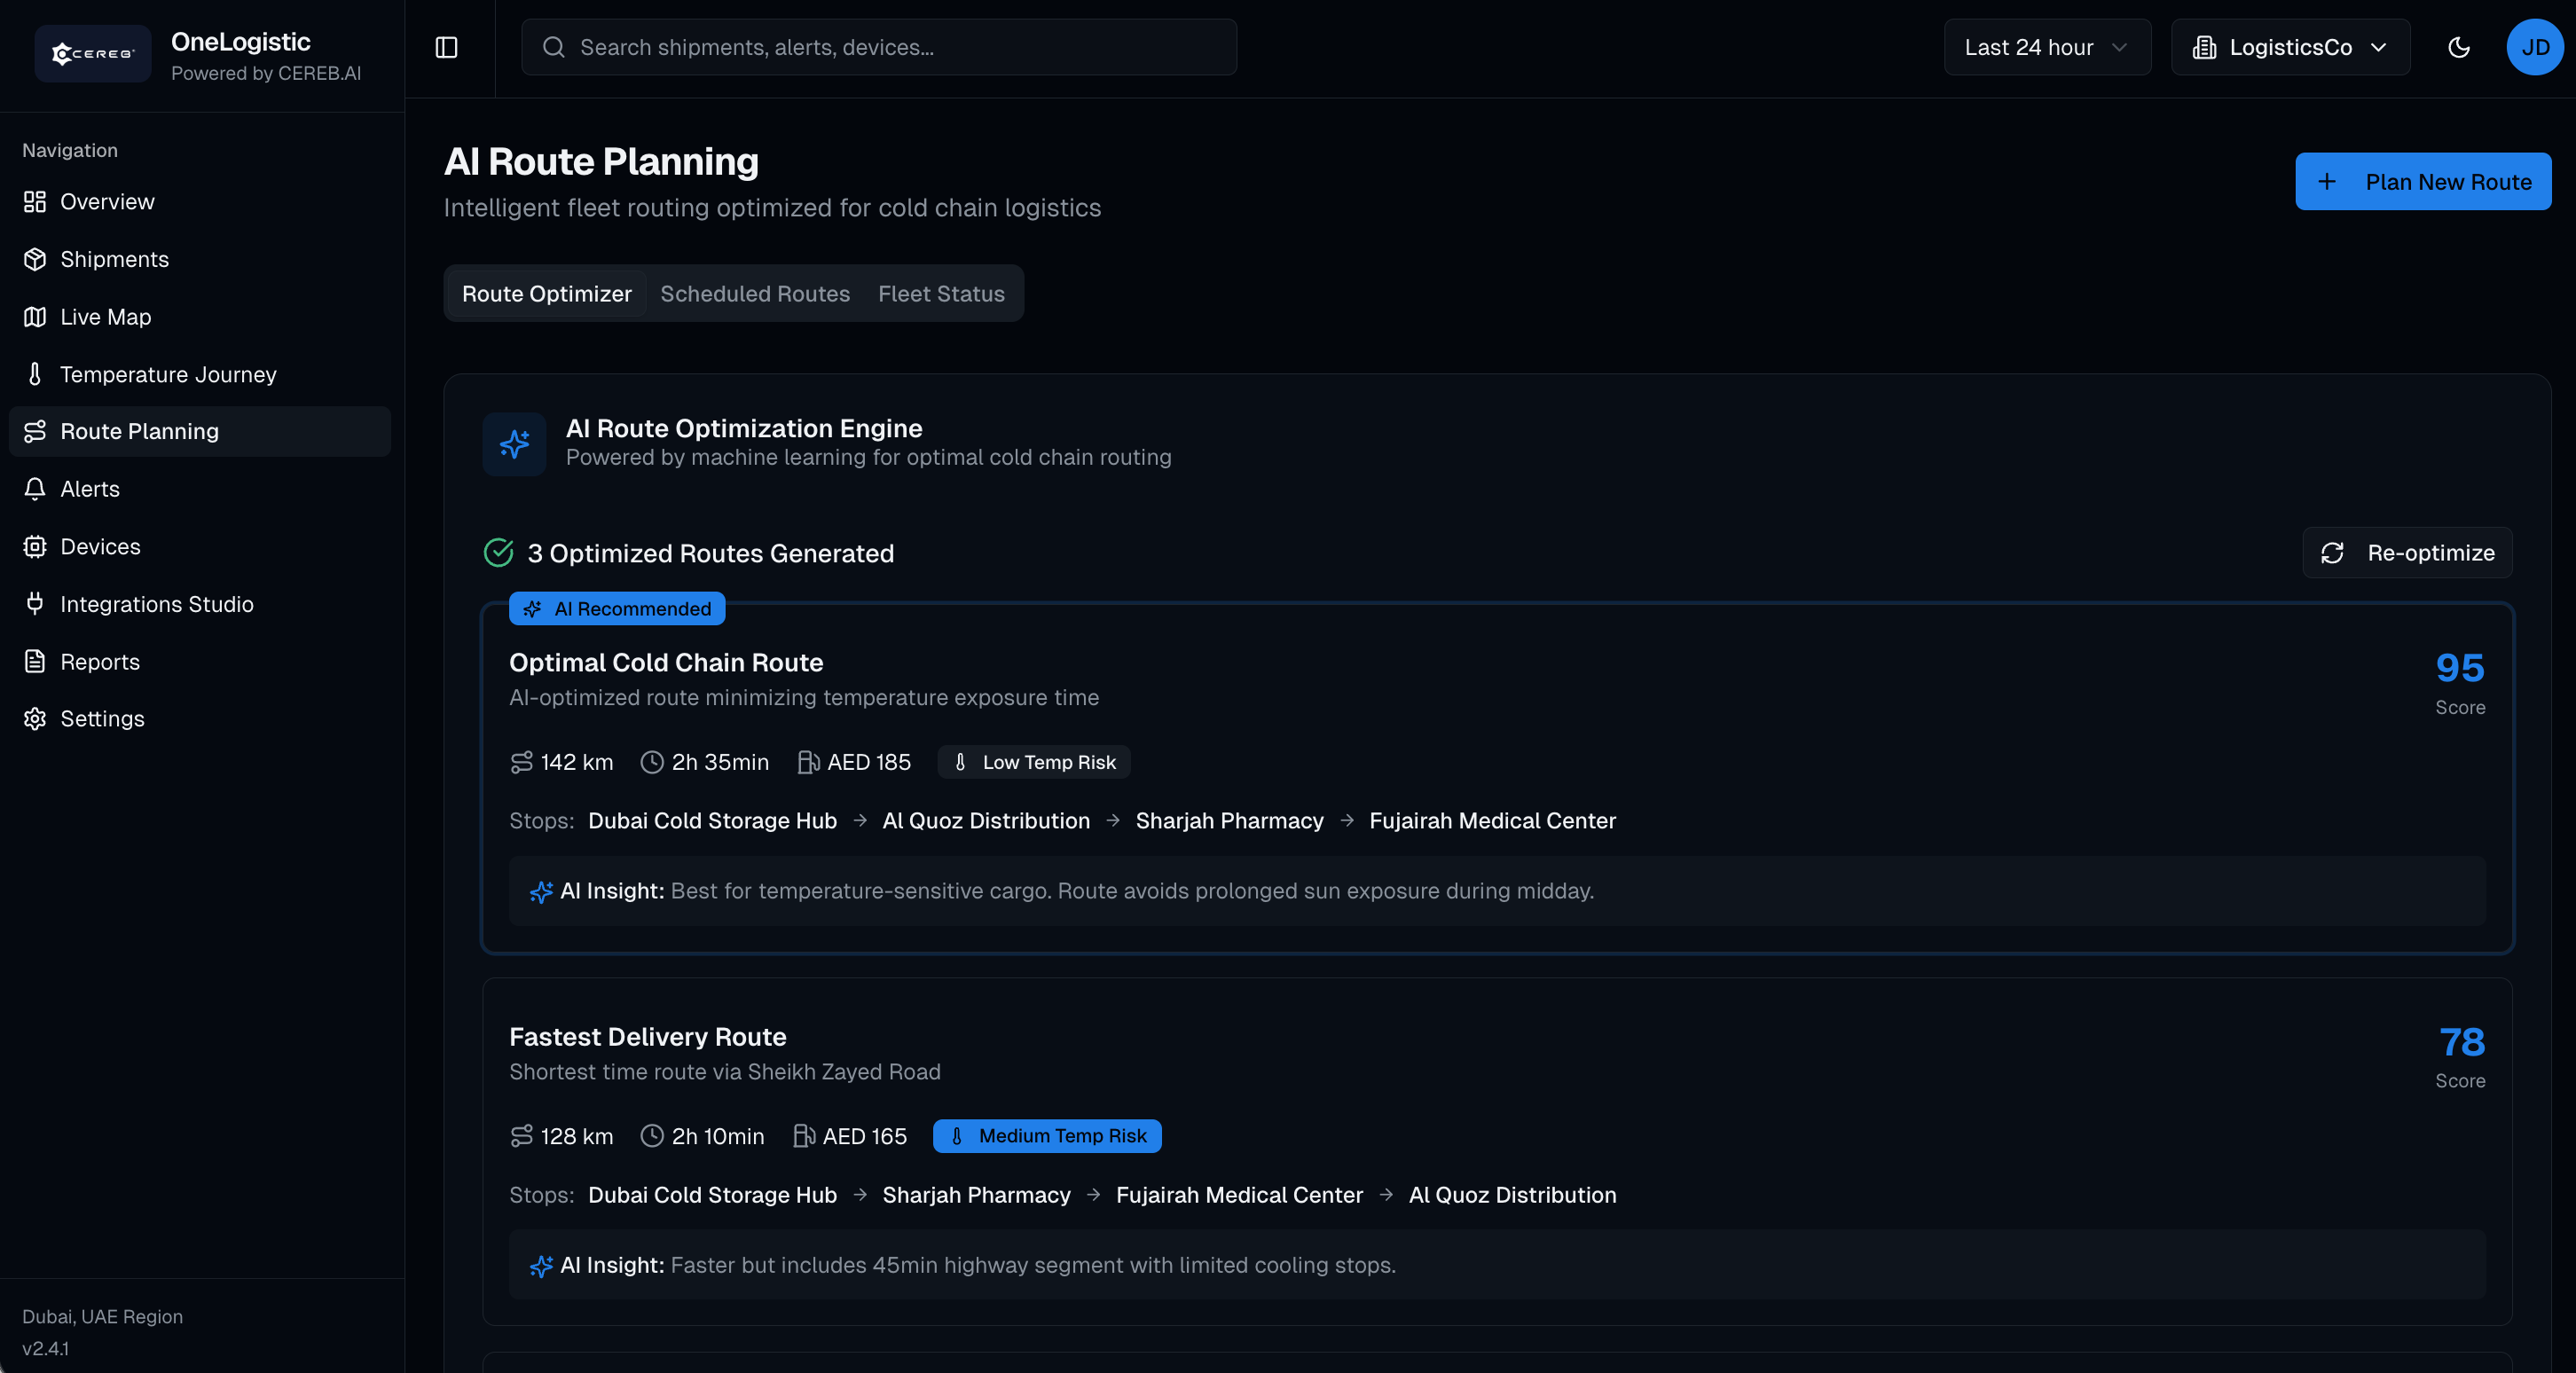Open Devices from the sidebar icon
This screenshot has height=1373, width=2576.
coord(34,546)
